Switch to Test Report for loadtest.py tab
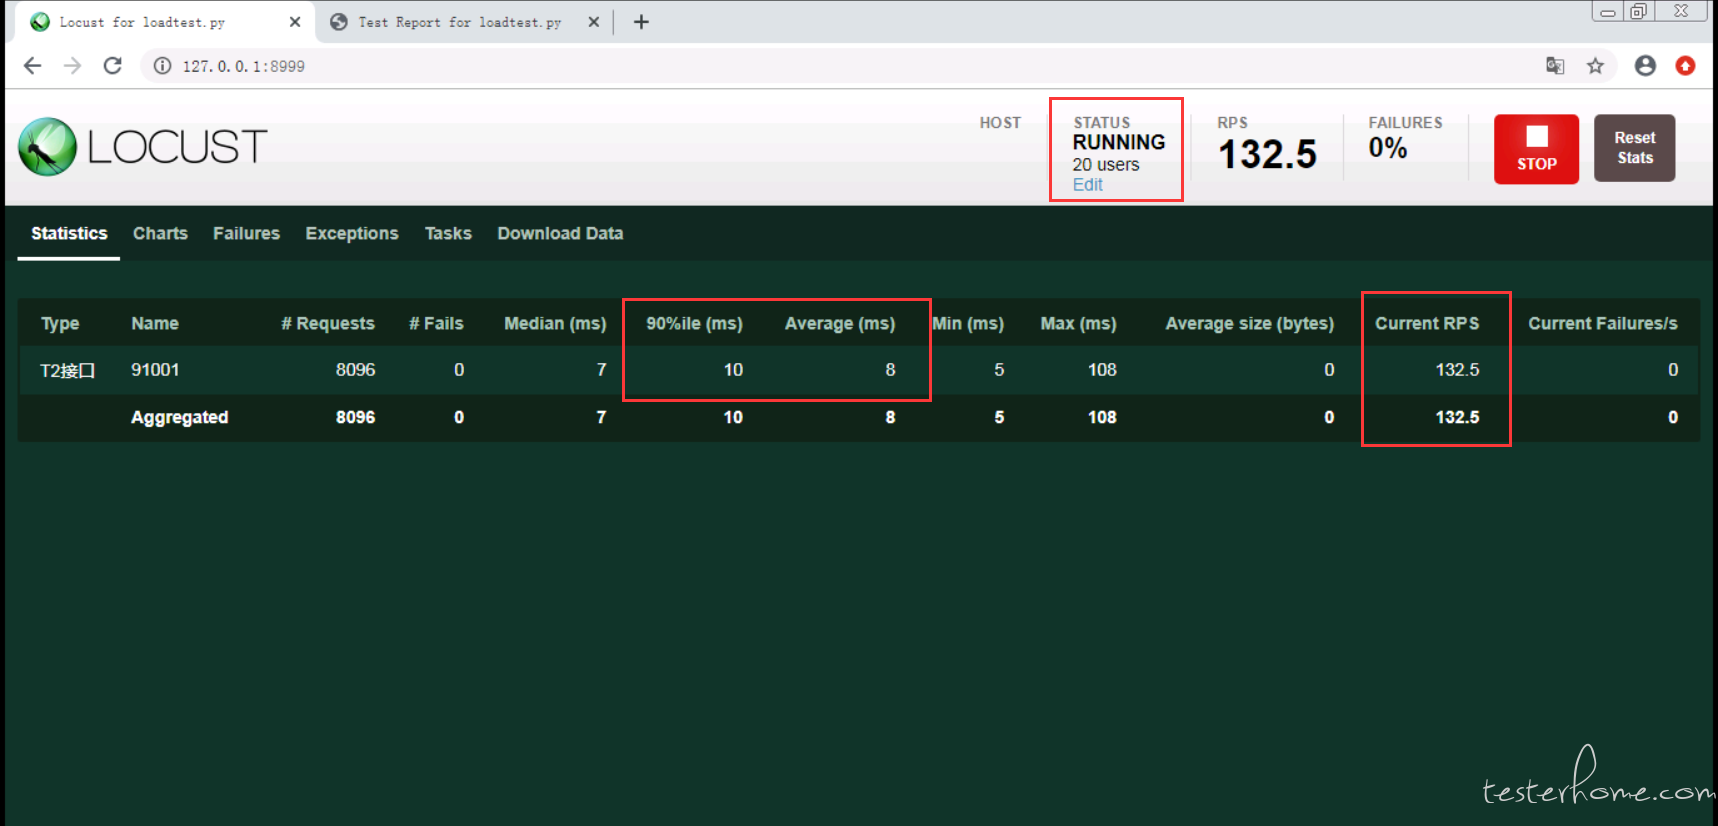Viewport: 1718px width, 826px height. pyautogui.click(x=459, y=22)
